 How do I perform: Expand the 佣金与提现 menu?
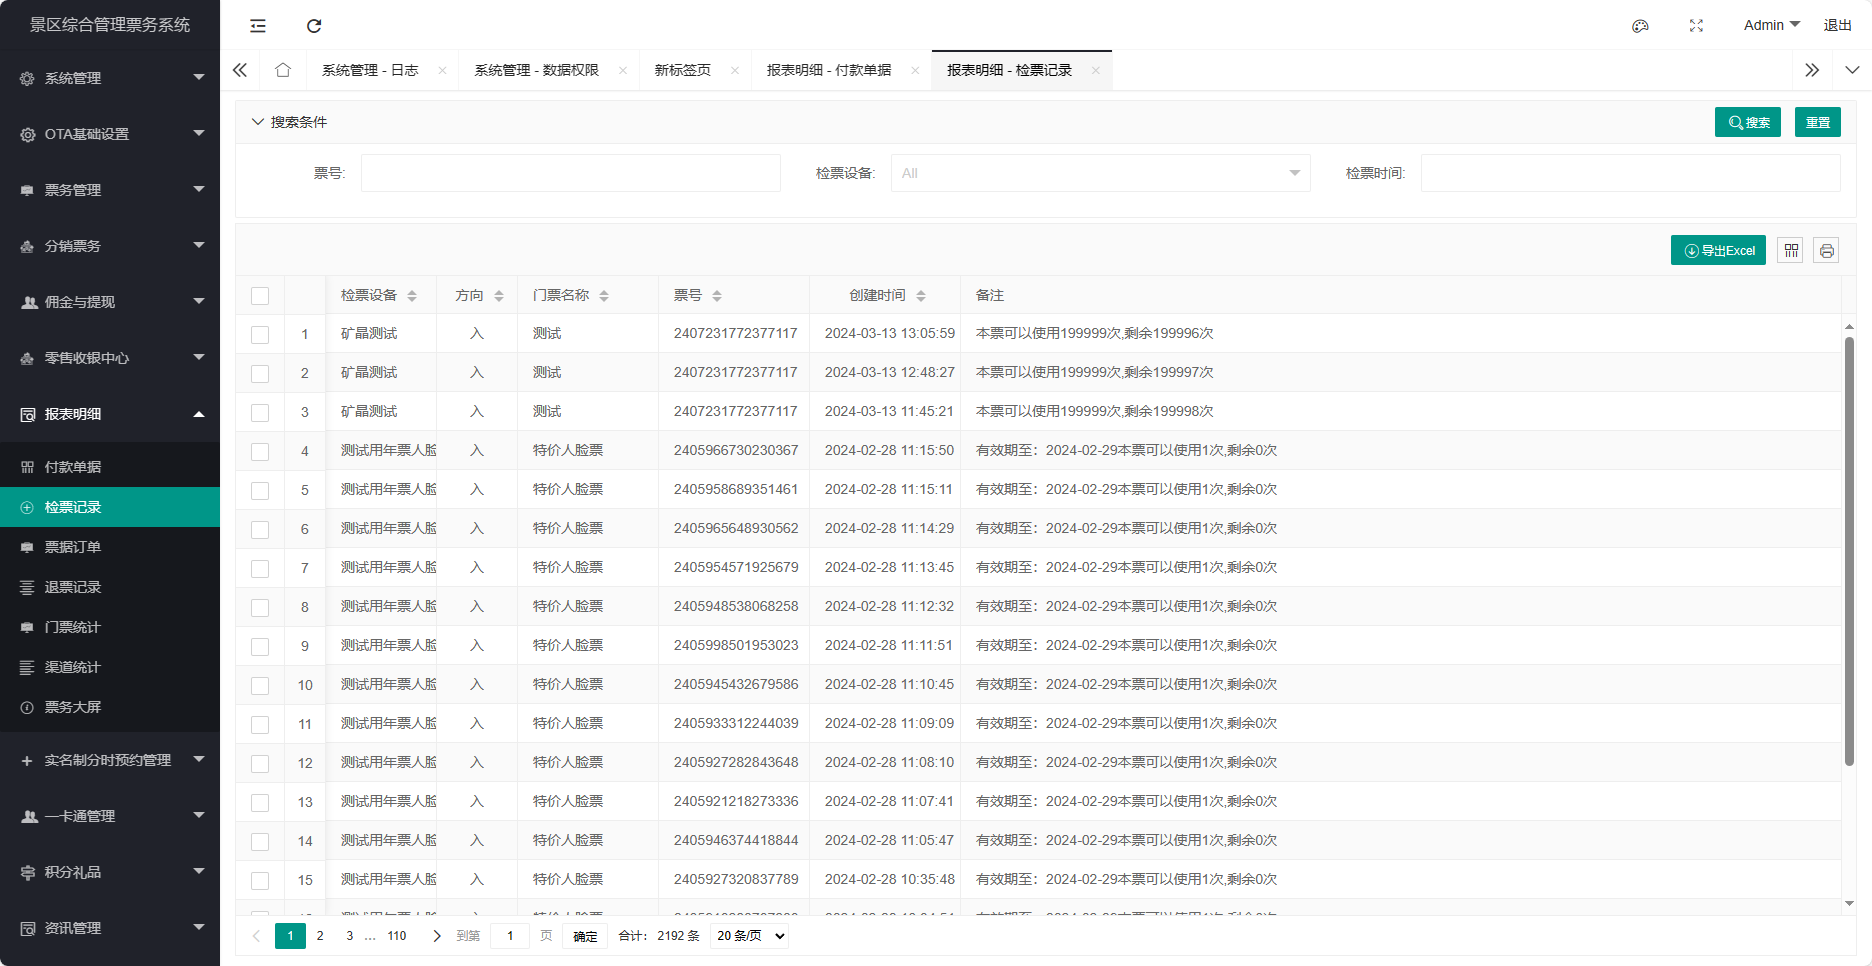(110, 302)
